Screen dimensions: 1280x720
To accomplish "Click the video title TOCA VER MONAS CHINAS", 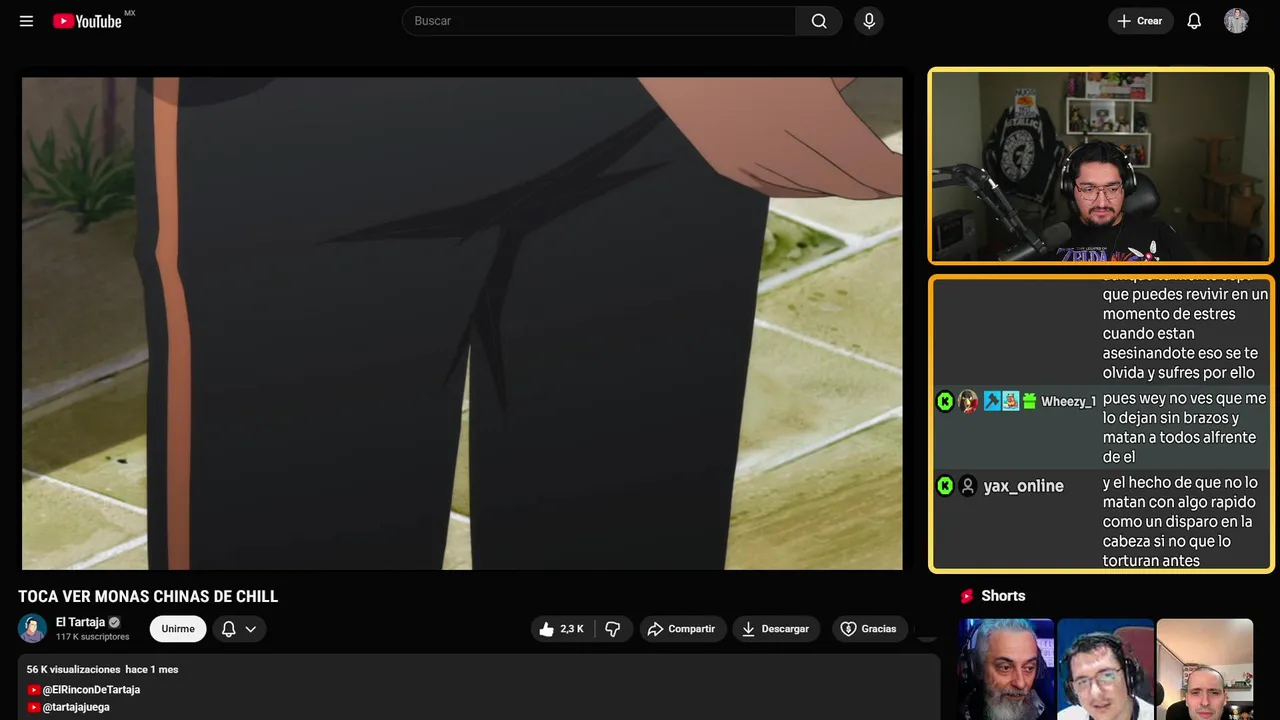I will point(148,597).
